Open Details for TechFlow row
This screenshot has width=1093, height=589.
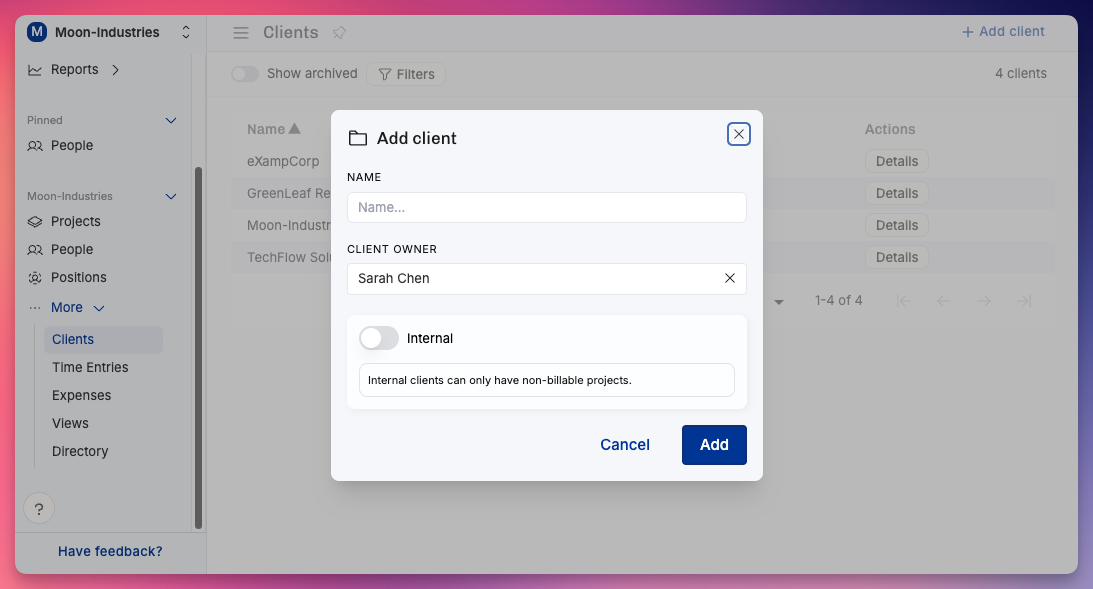point(896,257)
